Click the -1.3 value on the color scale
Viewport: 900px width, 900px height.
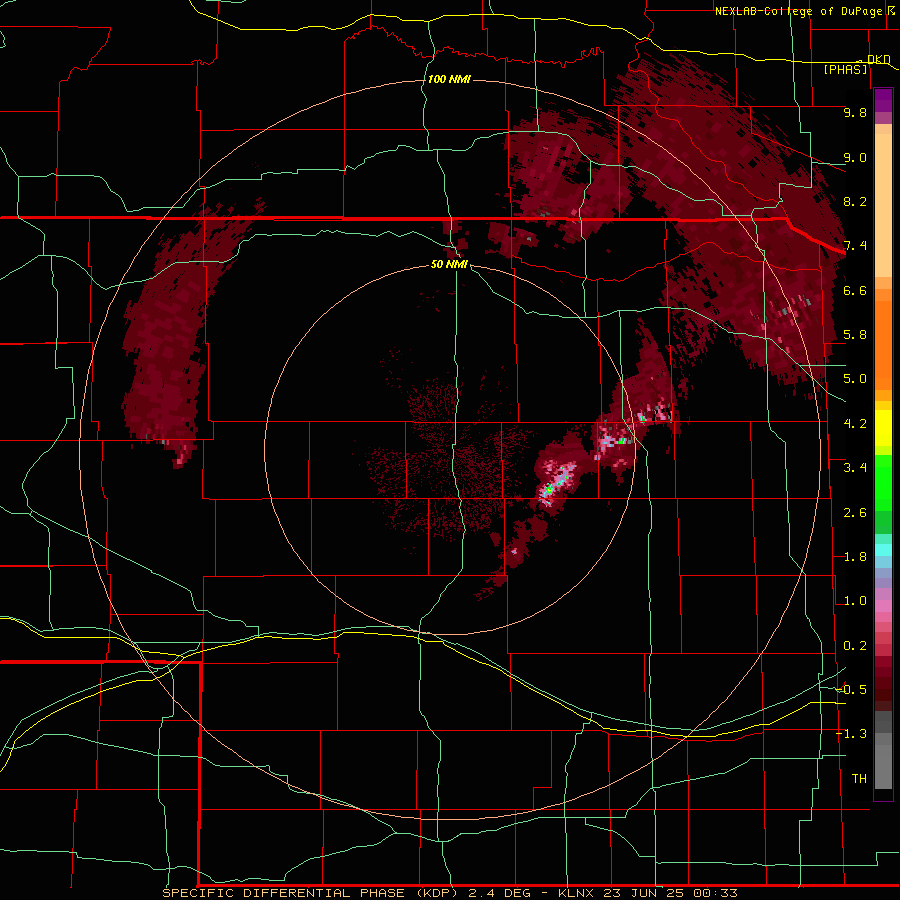pos(852,734)
